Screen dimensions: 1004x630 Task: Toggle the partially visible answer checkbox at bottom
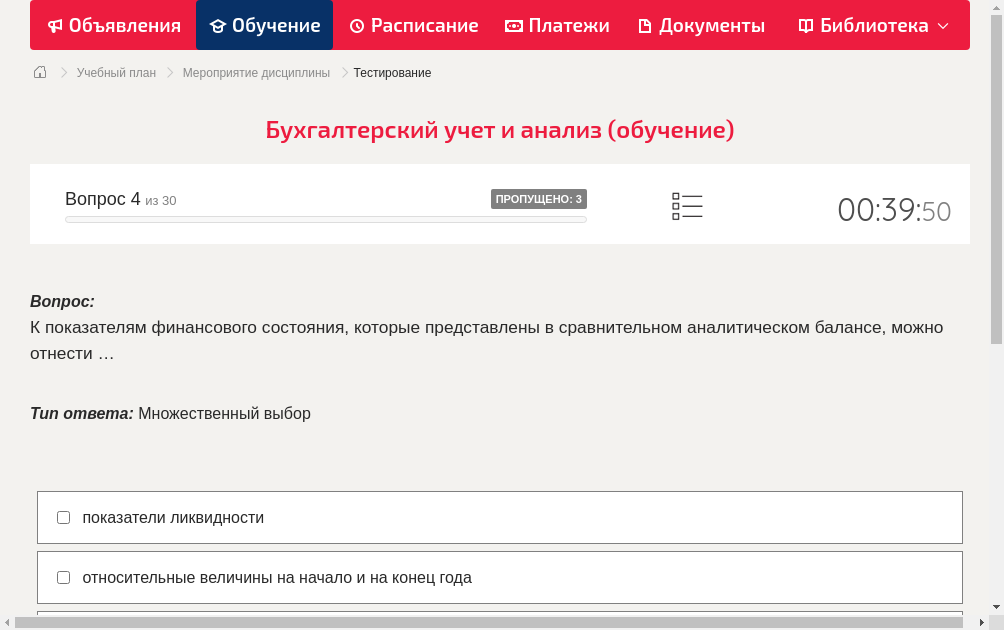pyautogui.click(x=63, y=620)
